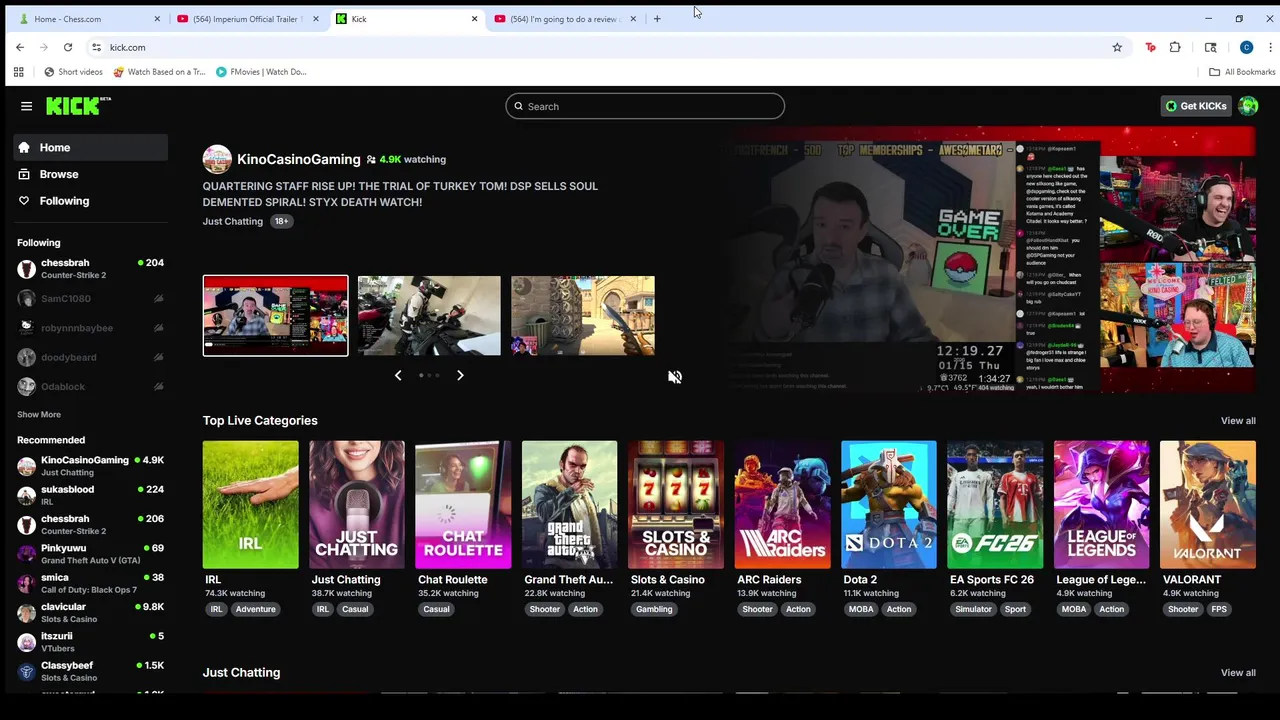Select the first featured stream thumbnail
This screenshot has width=1280, height=720.
tap(276, 316)
